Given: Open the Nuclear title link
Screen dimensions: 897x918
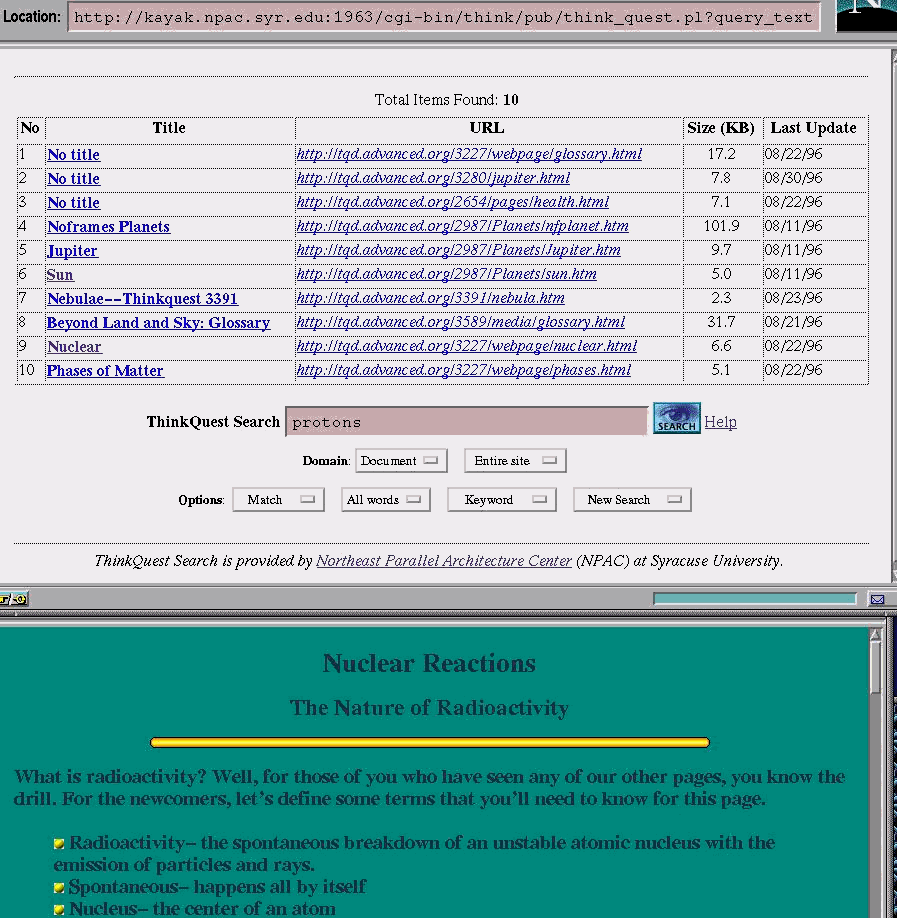Looking at the screenshot, I should (x=74, y=347).
